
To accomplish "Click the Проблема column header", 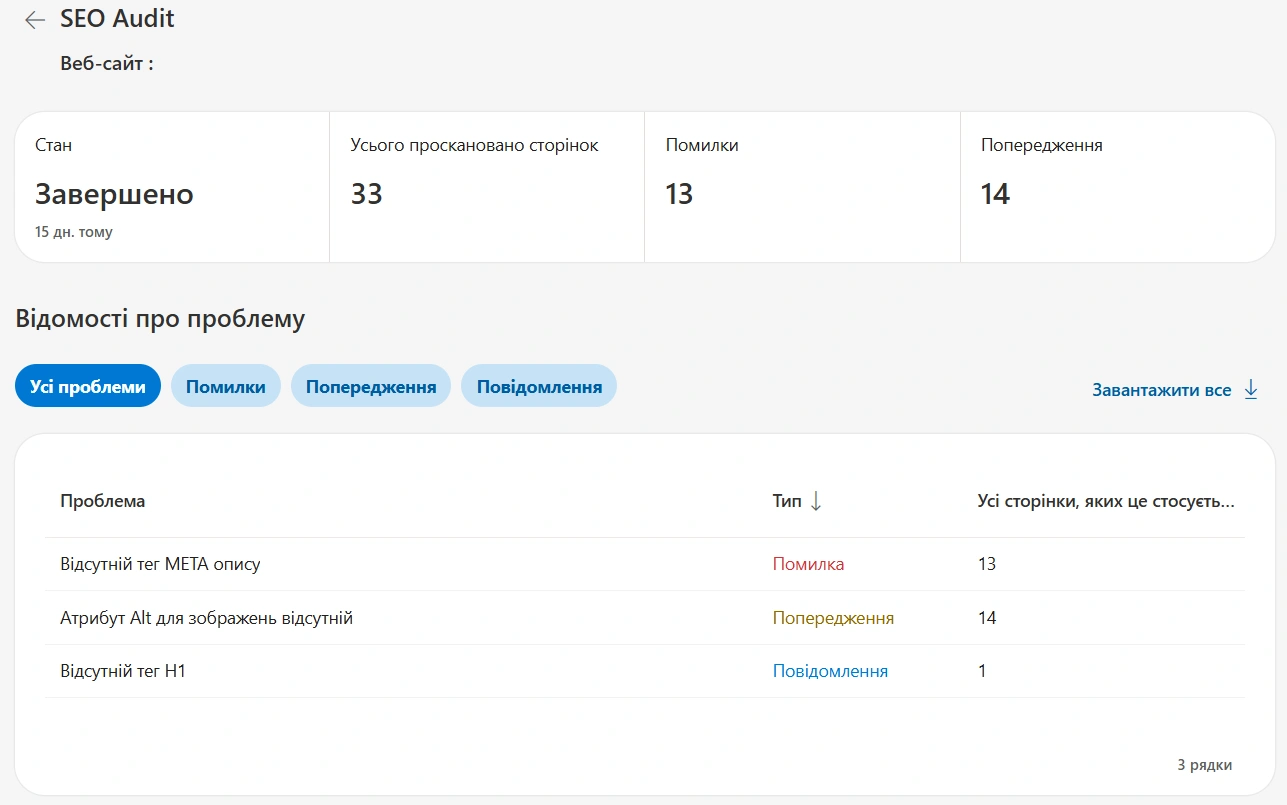I will [x=102, y=501].
